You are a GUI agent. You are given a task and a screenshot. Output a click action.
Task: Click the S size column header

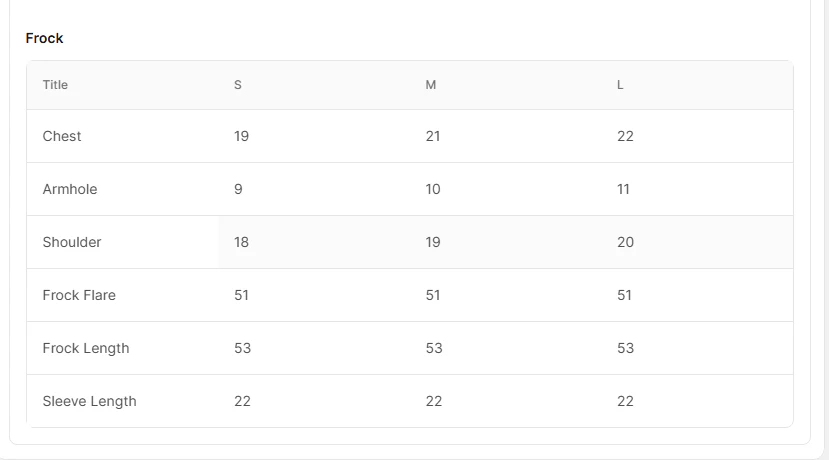238,85
